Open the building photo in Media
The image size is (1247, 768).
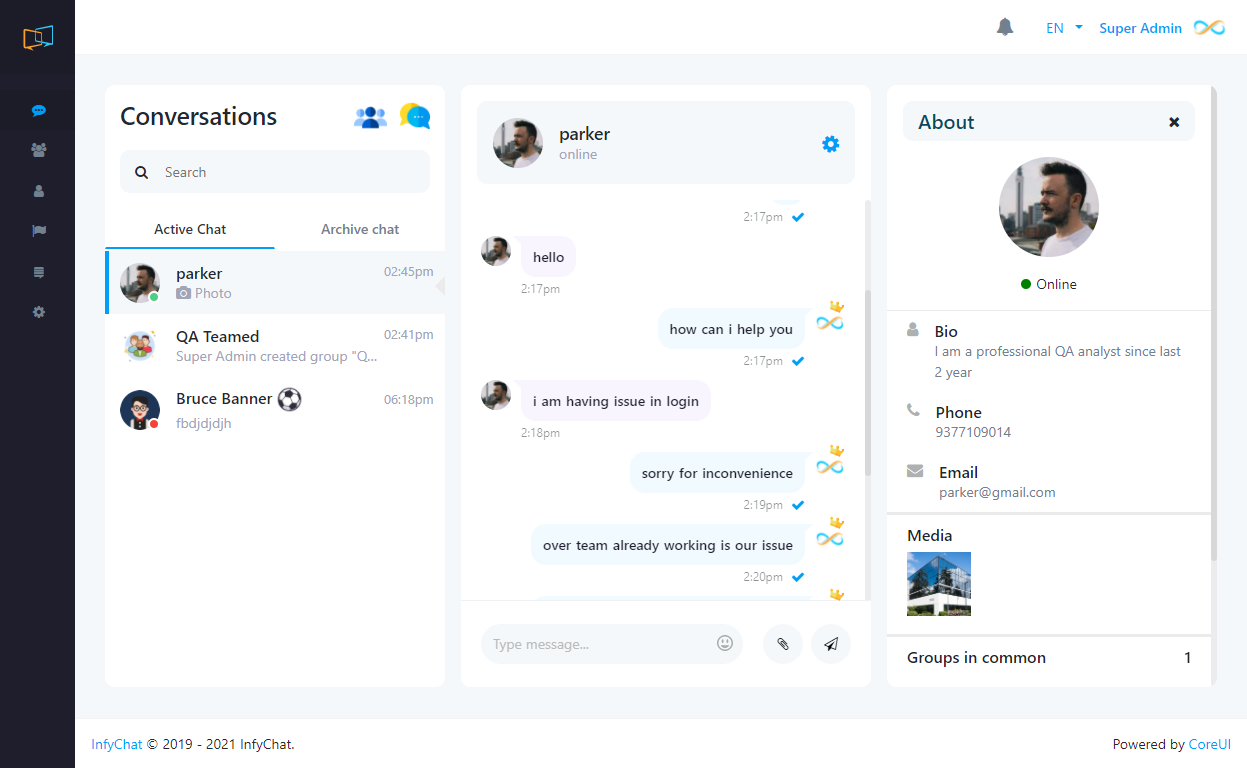pos(939,584)
